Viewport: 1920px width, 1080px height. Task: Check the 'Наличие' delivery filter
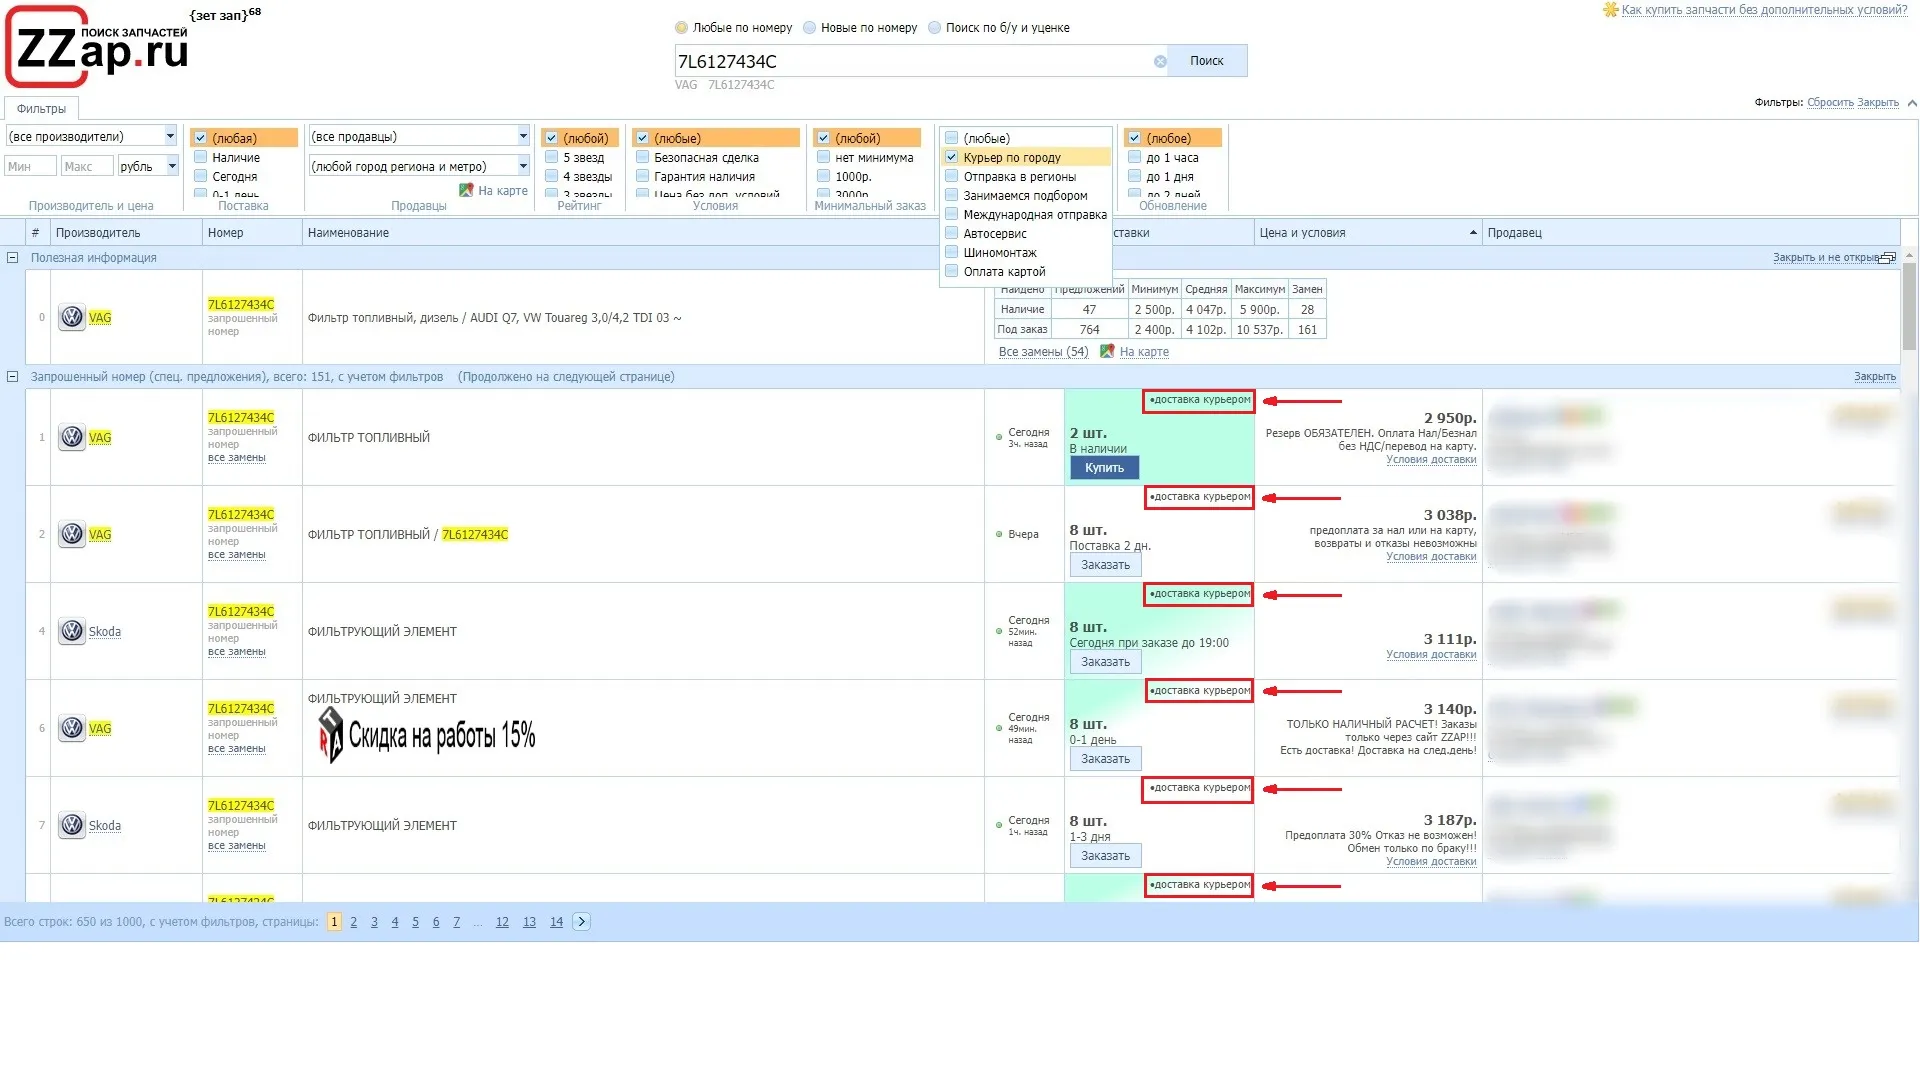point(201,157)
